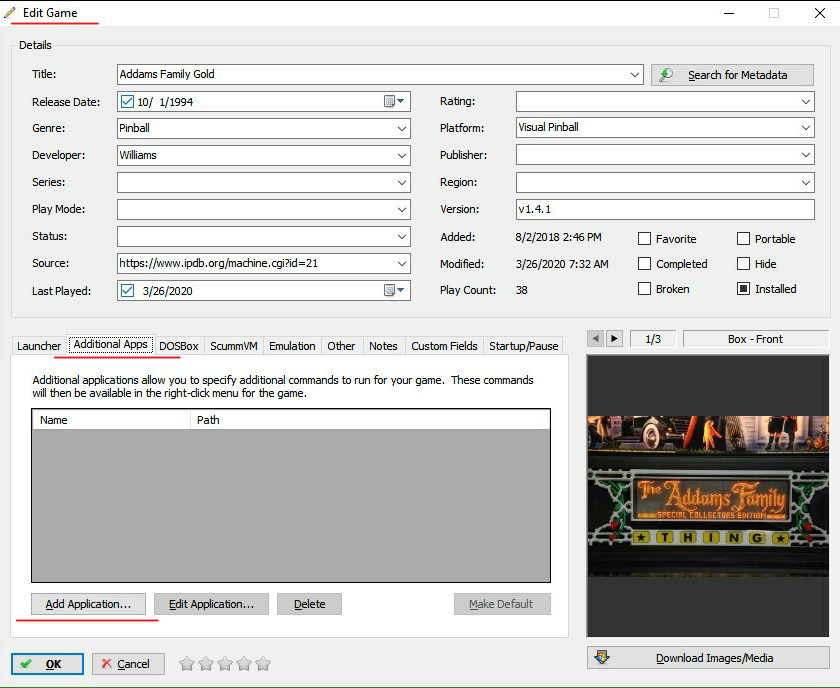
Task: Select the Additional Apps tab
Action: pyautogui.click(x=110, y=344)
